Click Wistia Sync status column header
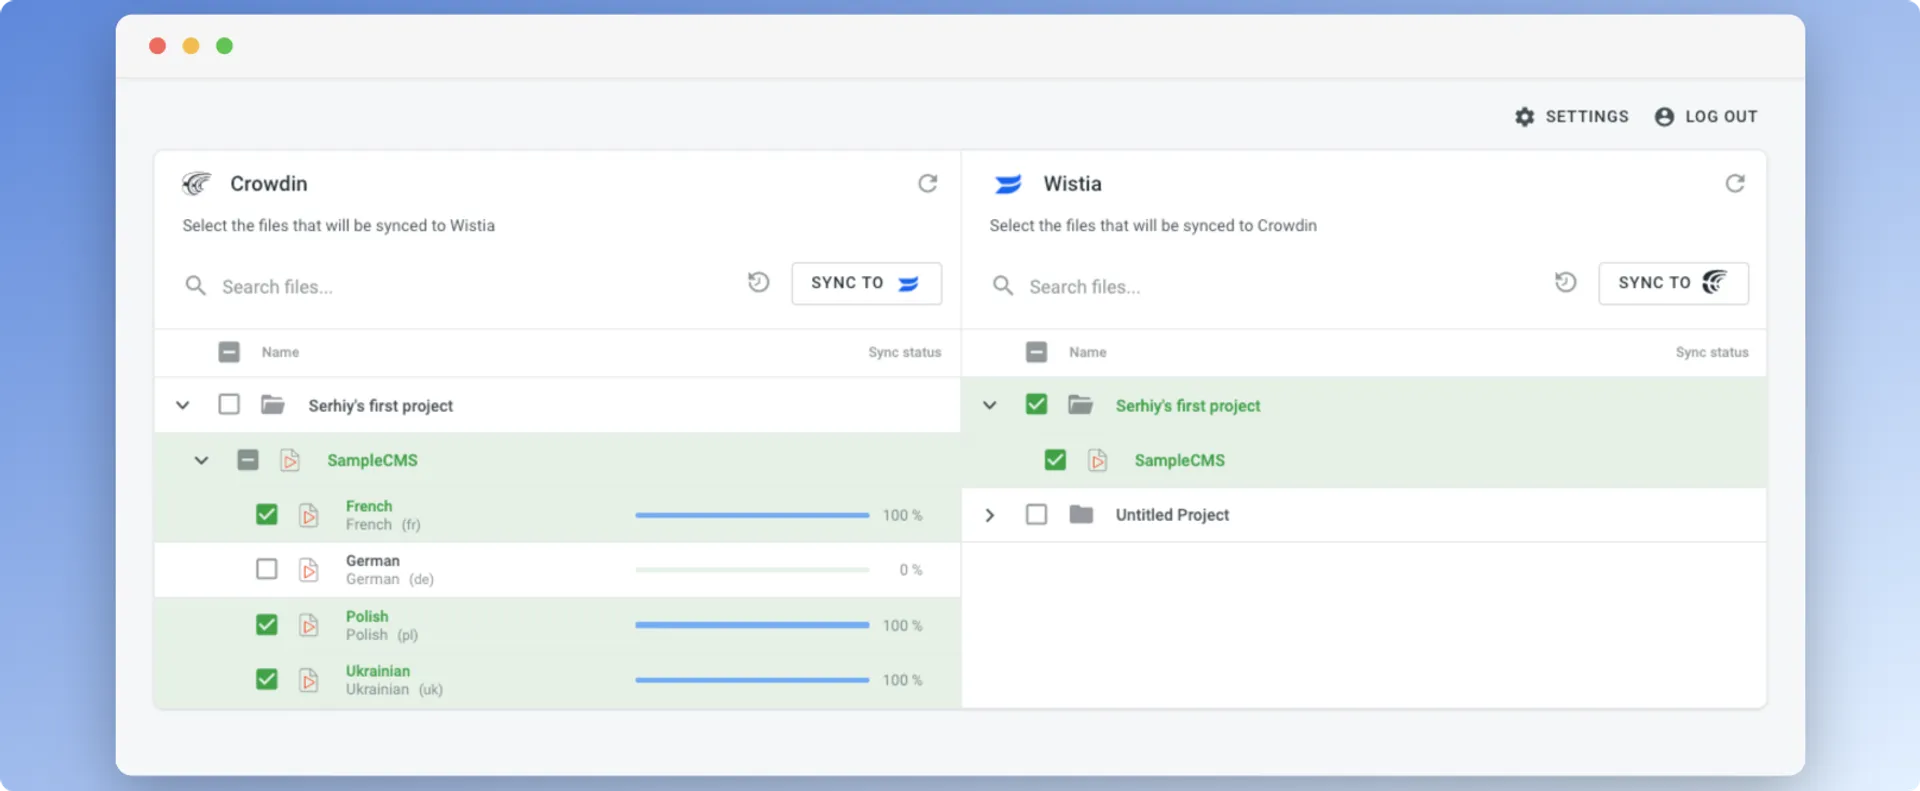 [1712, 352]
